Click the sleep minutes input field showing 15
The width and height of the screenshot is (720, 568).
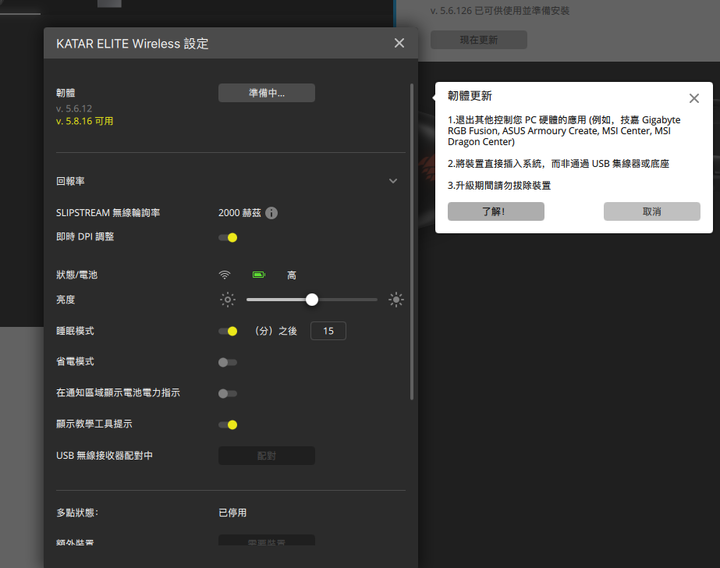point(328,331)
